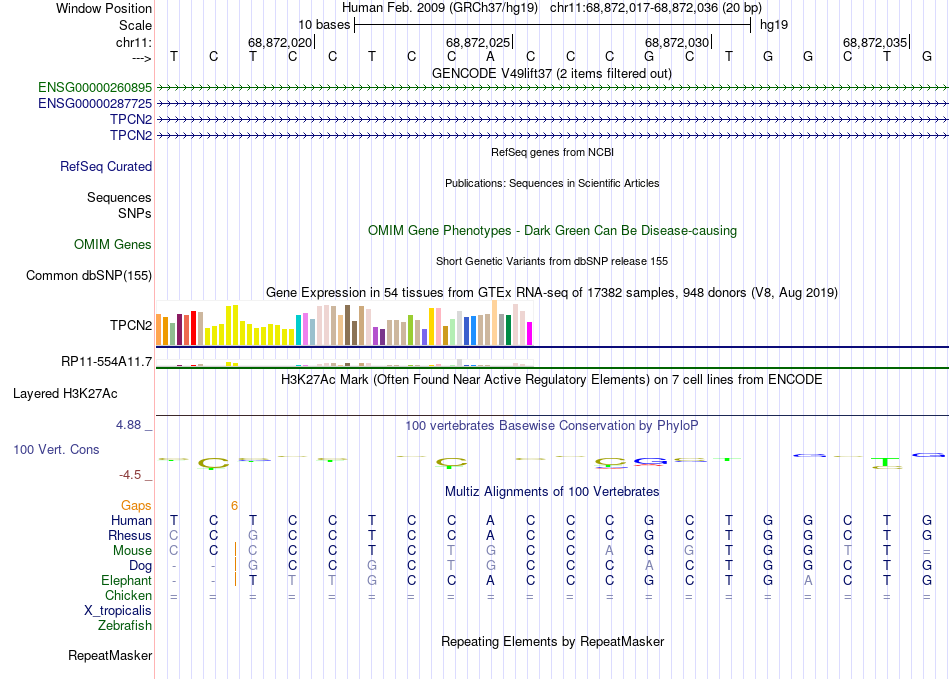Click the dark green bar in TPCN2 chart
Viewport: 950px width, 679px height.
[508, 330]
